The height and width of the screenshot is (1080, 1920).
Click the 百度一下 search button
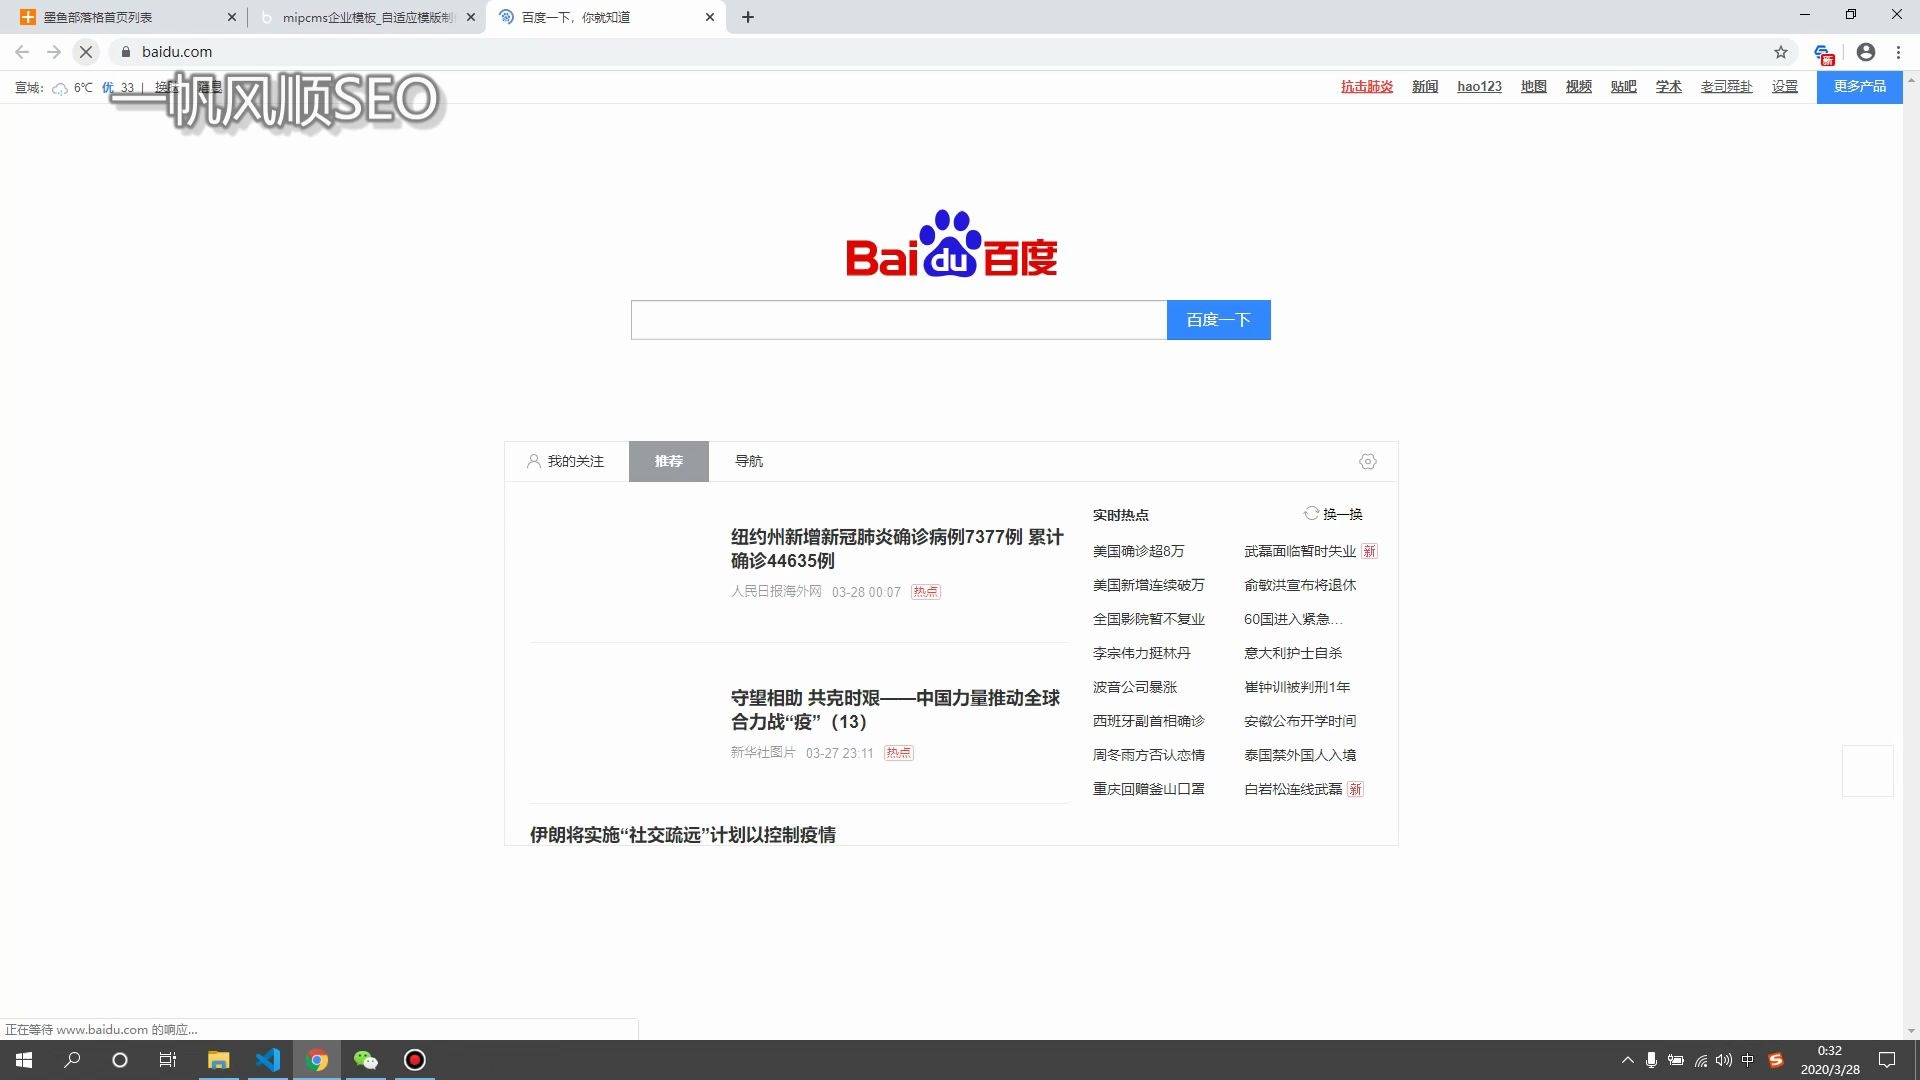tap(1219, 320)
